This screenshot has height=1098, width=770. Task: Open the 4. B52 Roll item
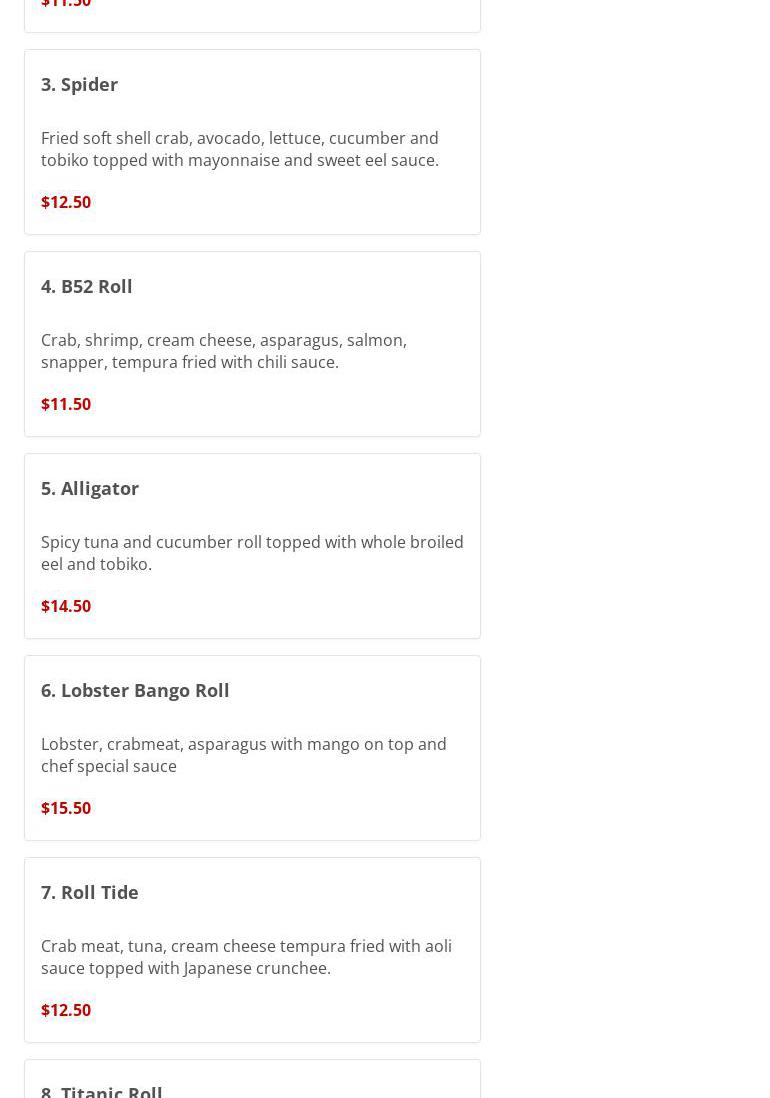pyautogui.click(x=86, y=286)
